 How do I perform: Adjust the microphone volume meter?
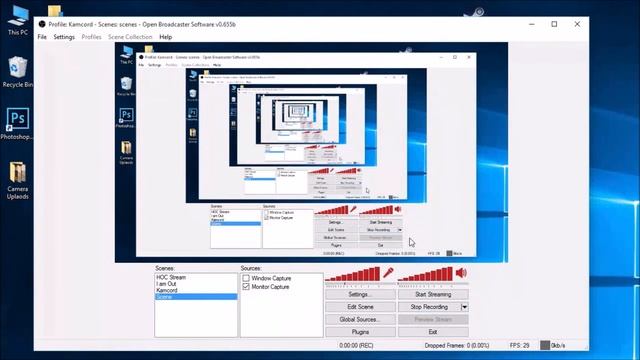point(353,274)
